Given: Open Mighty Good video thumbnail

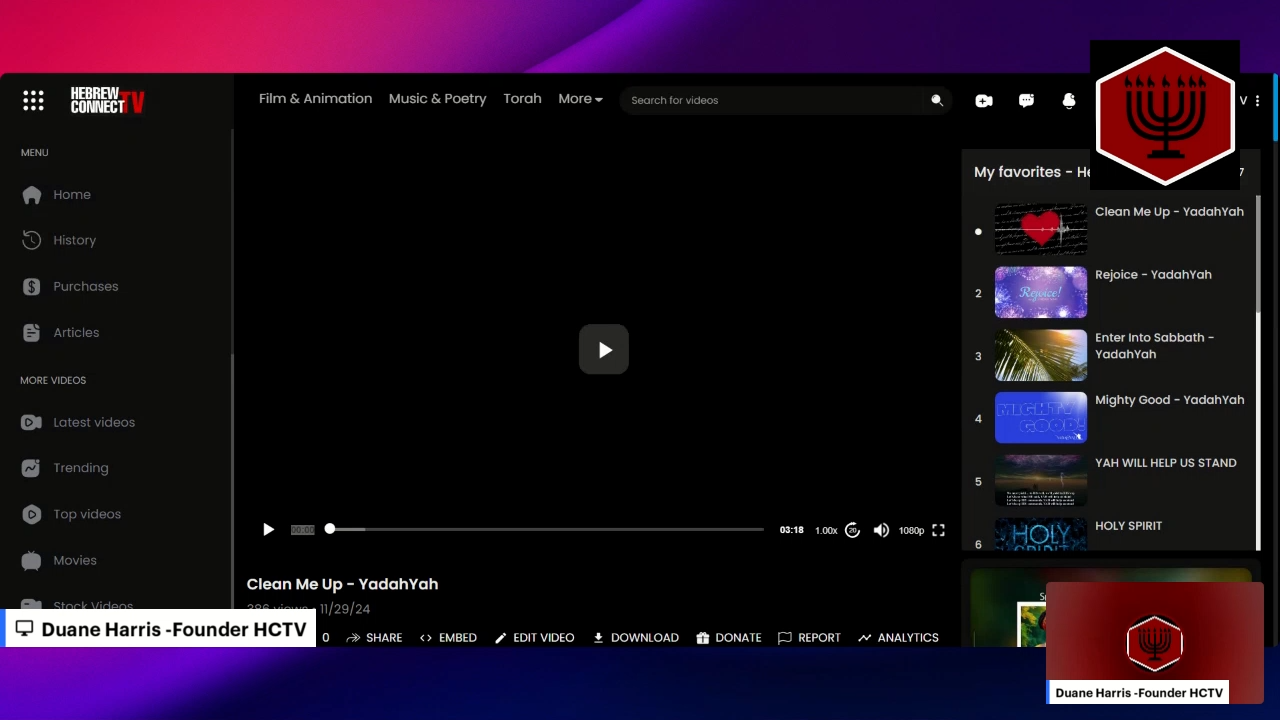Looking at the screenshot, I should pyautogui.click(x=1040, y=418).
